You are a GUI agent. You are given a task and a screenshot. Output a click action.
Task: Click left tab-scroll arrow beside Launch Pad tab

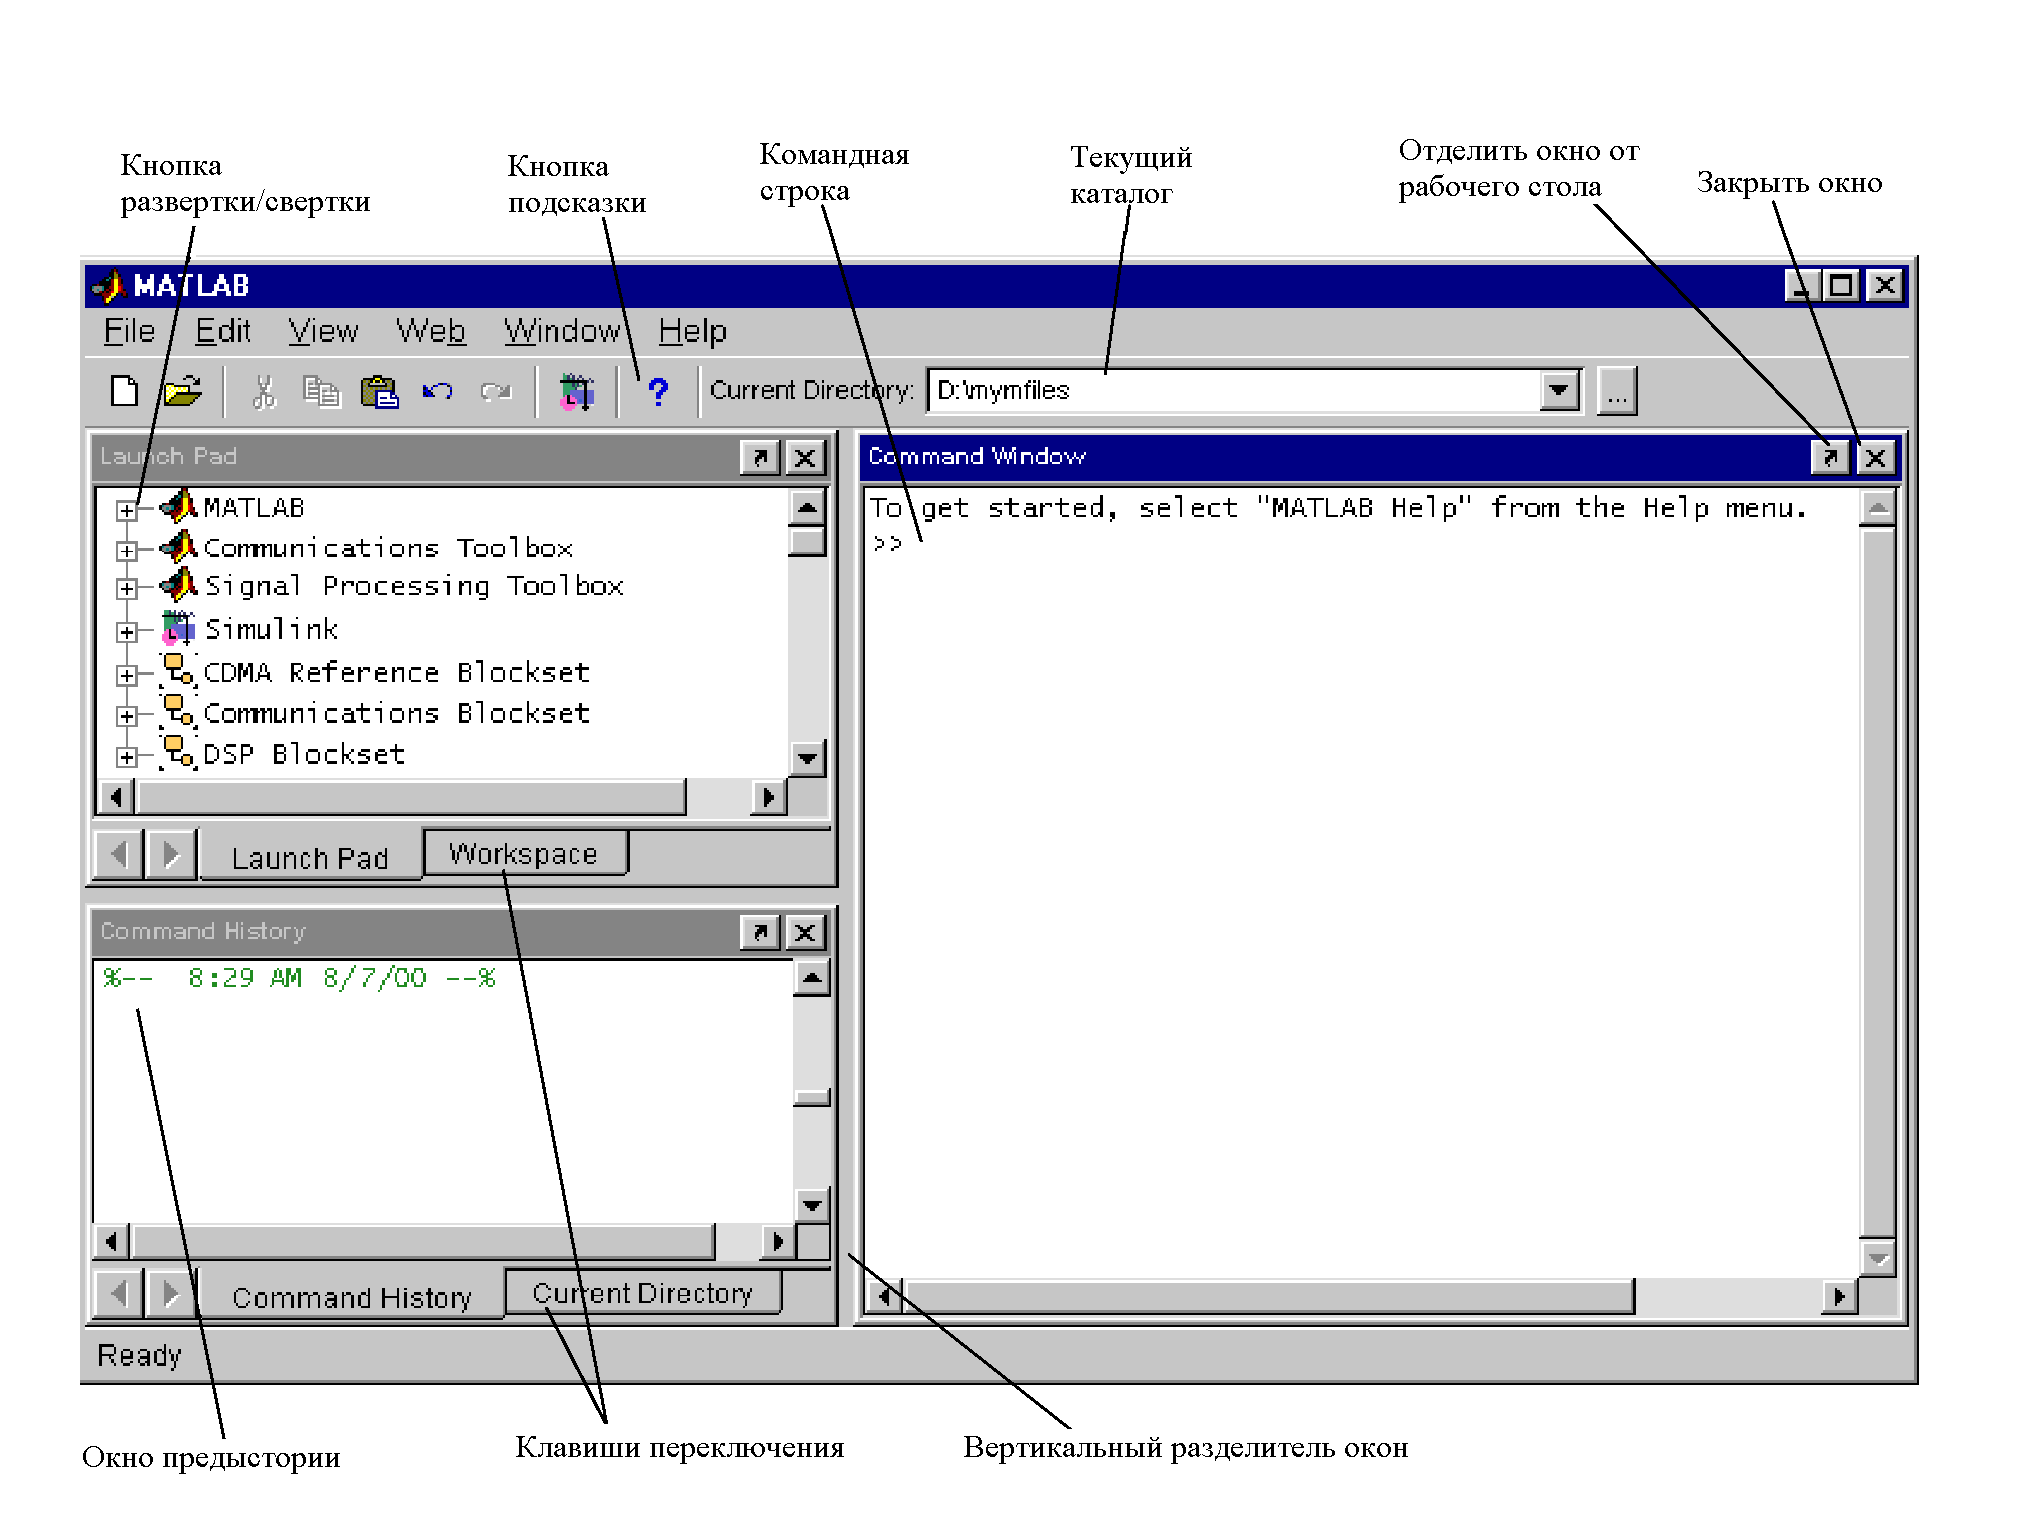click(119, 855)
